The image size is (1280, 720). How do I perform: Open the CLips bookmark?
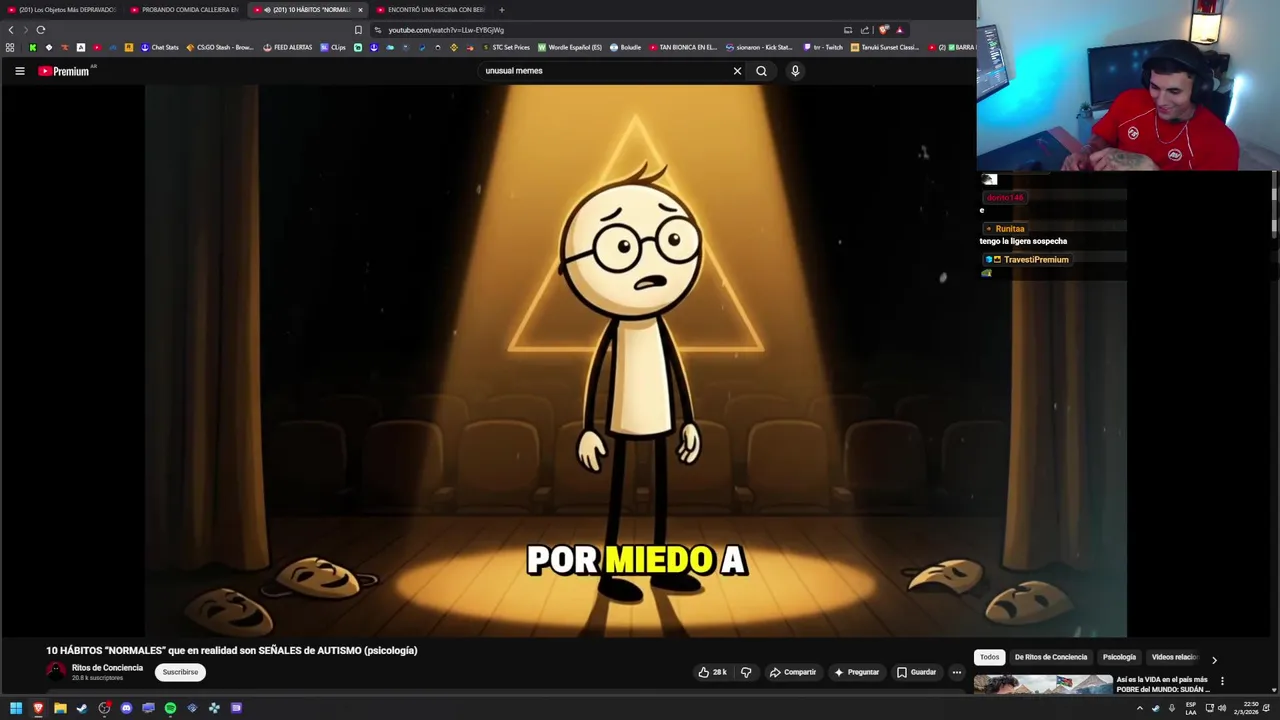333,47
